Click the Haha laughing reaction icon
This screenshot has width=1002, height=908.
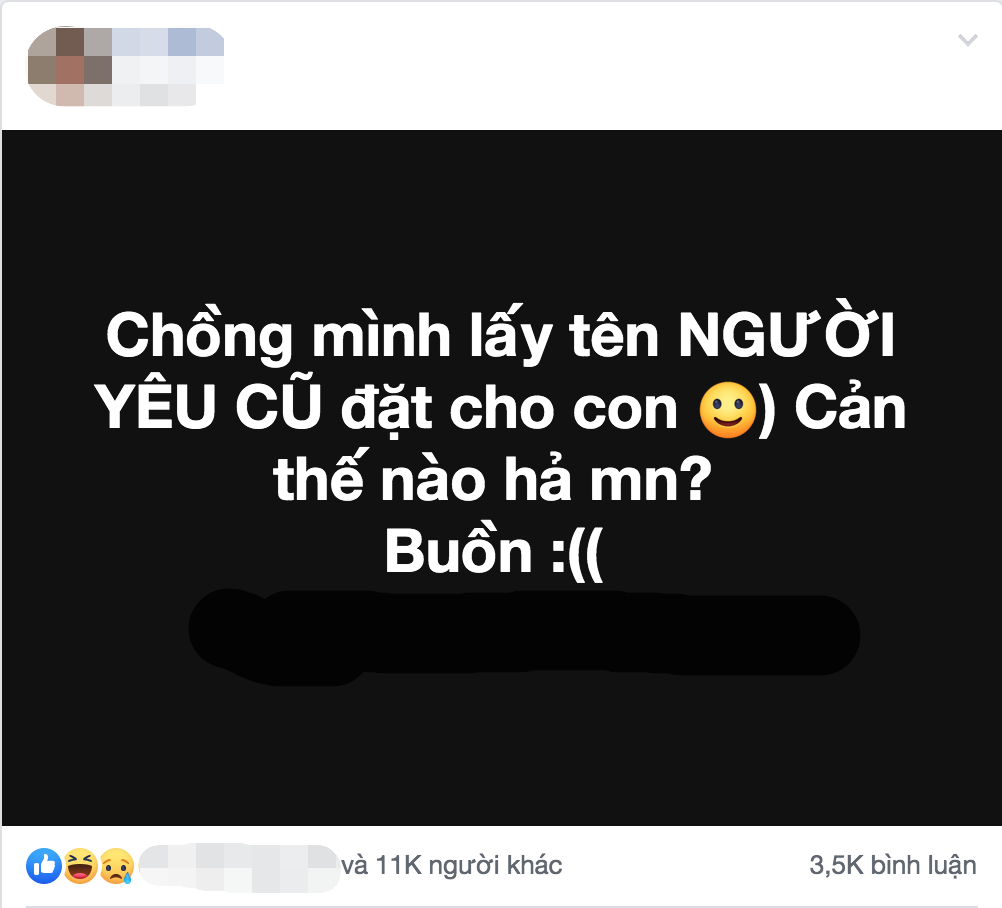pyautogui.click(x=81, y=866)
